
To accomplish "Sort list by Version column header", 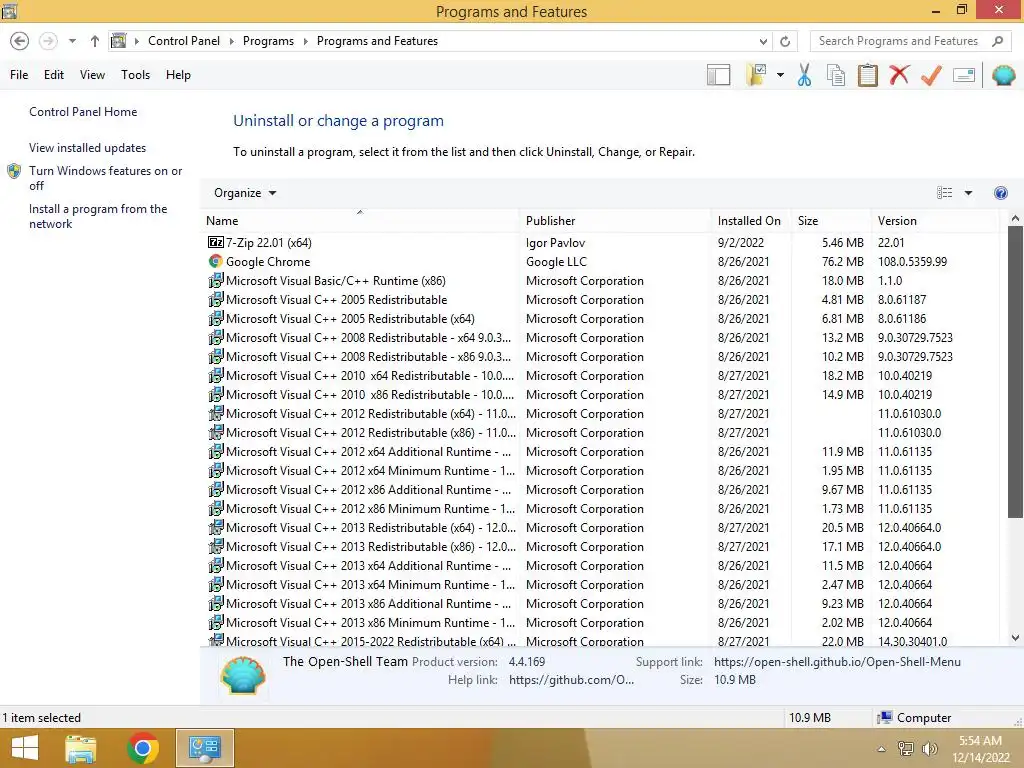I will tap(935, 221).
